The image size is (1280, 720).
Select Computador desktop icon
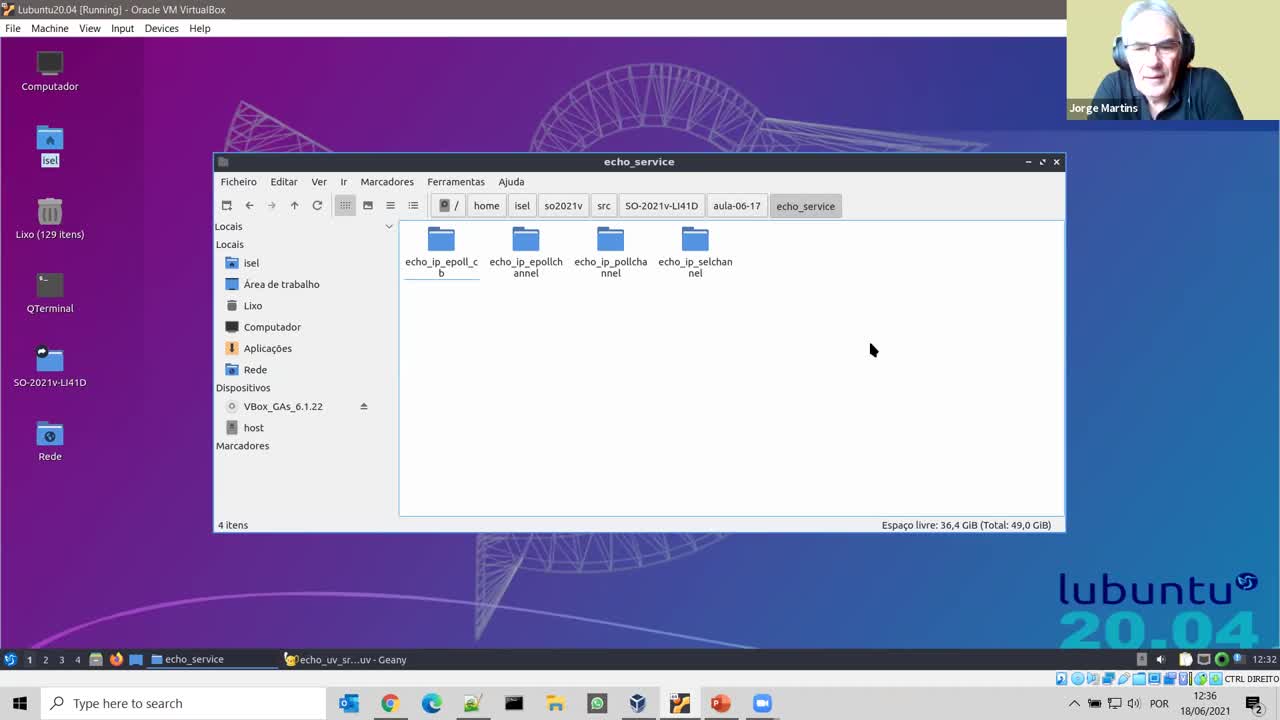(50, 71)
